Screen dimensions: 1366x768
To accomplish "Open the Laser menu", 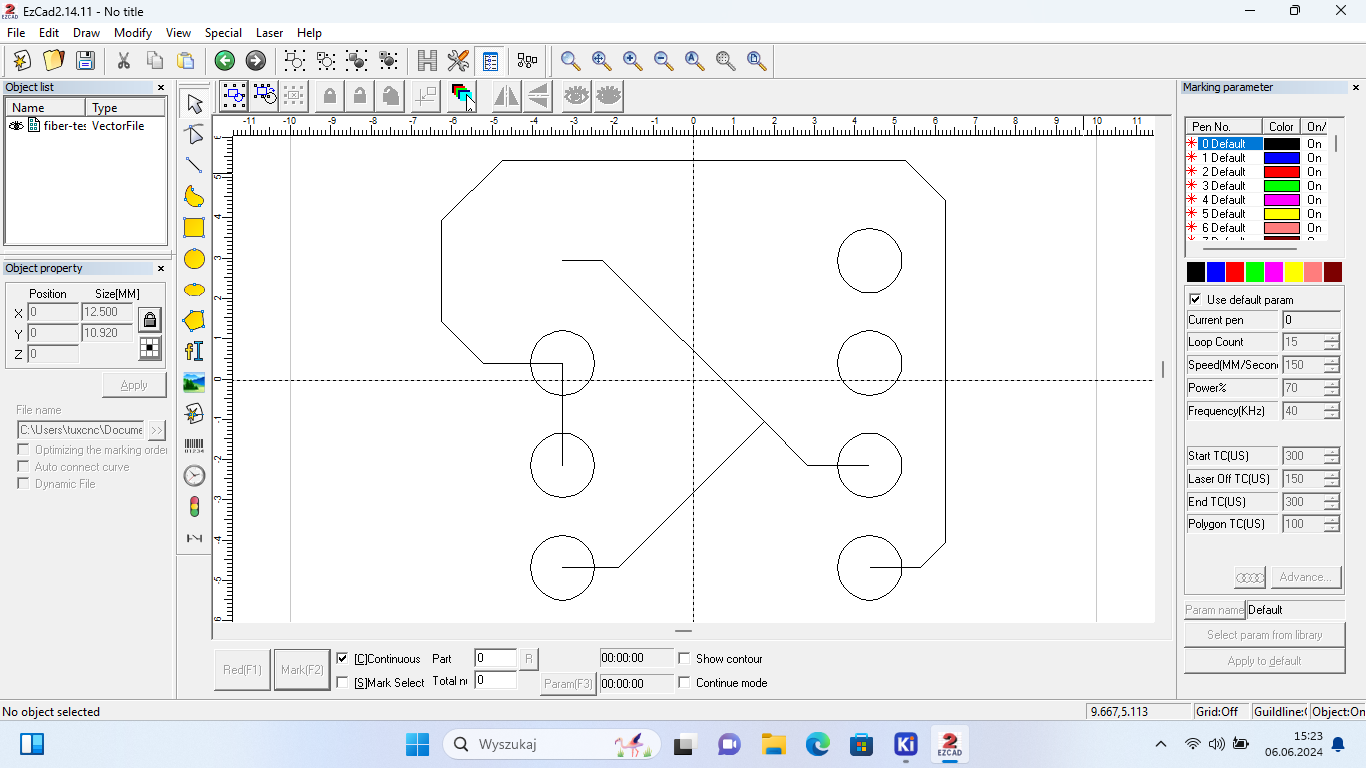I will click(x=269, y=33).
